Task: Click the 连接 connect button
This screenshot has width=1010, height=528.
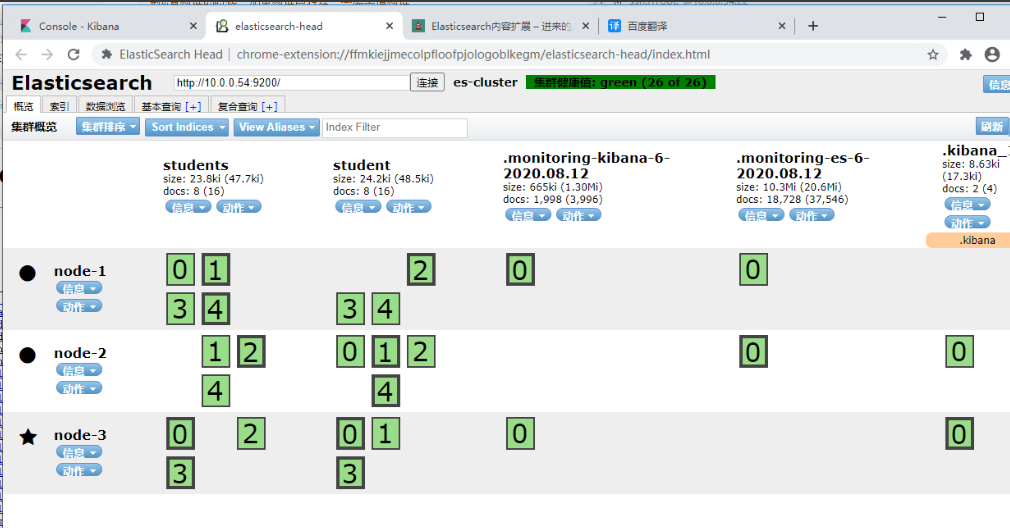Action: click(427, 82)
